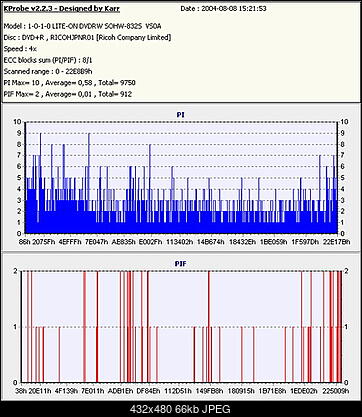Click the 'PI' chart title
This screenshot has height=417, width=362.
coord(181,115)
